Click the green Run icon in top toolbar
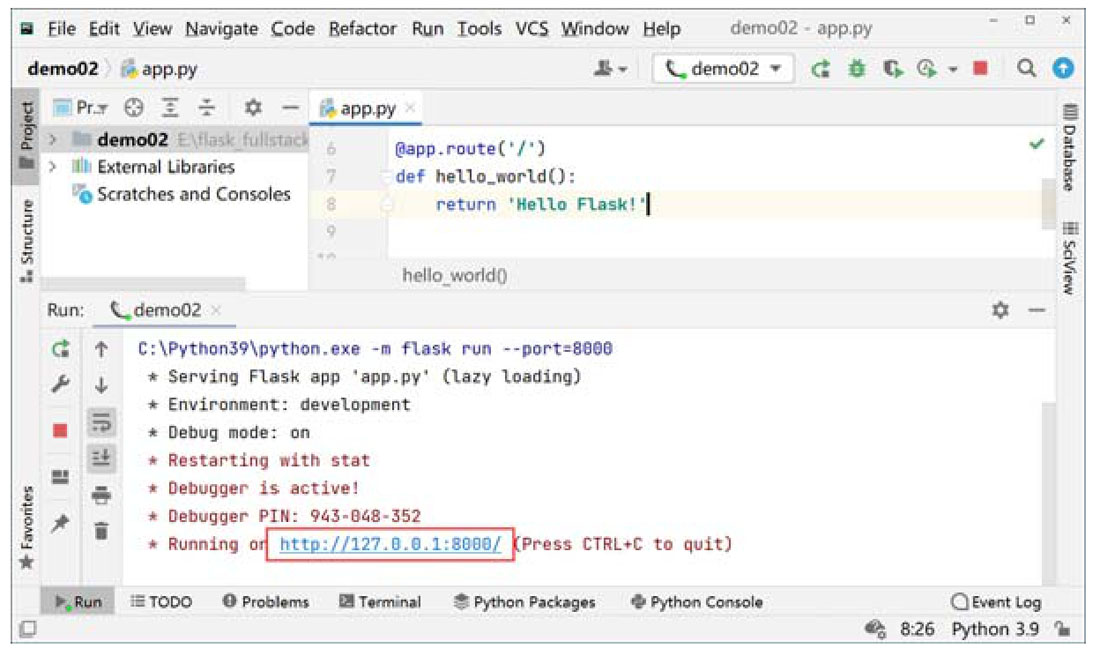Viewport: 1100px width, 656px height. coord(821,69)
